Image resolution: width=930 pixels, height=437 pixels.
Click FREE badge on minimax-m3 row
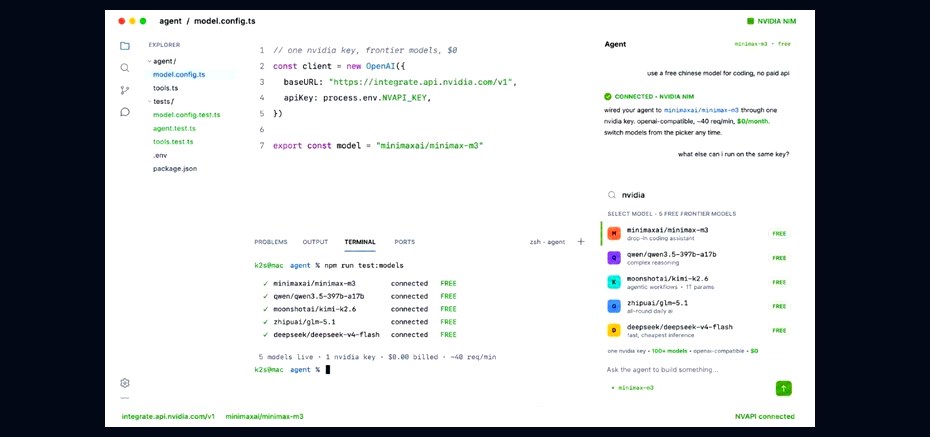(x=779, y=234)
